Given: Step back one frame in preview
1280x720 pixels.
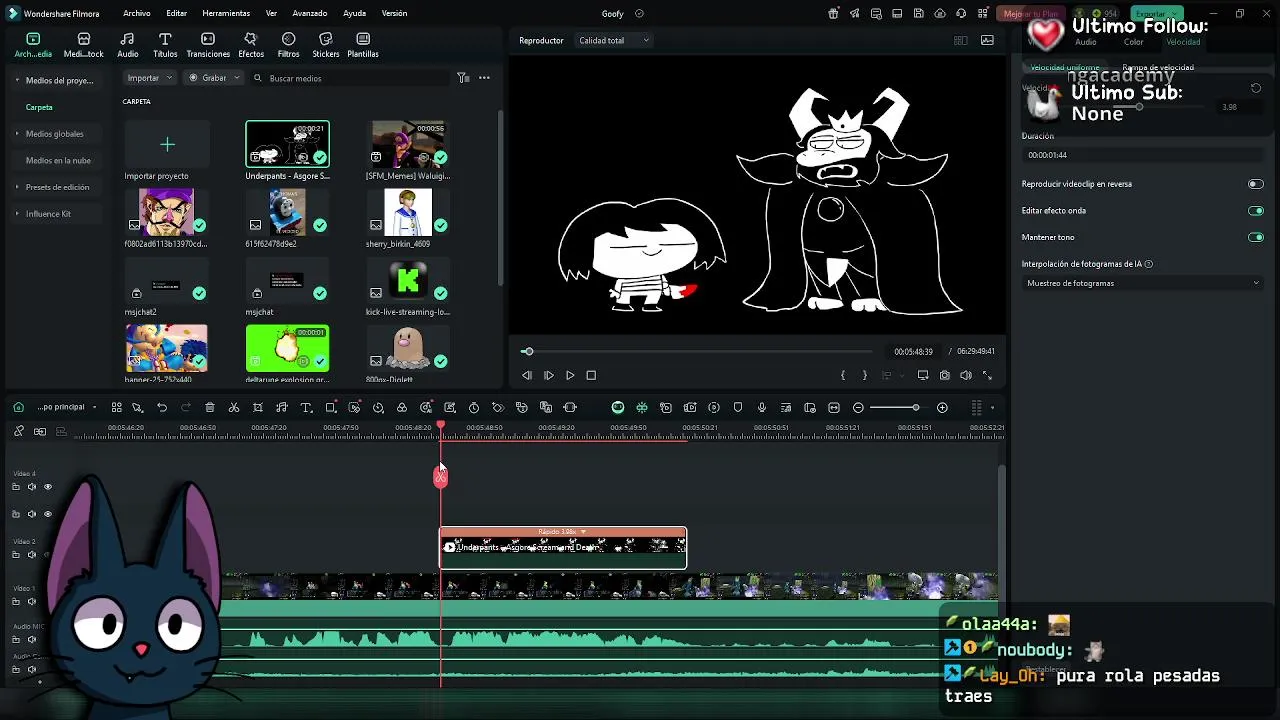Looking at the screenshot, I should tap(527, 375).
